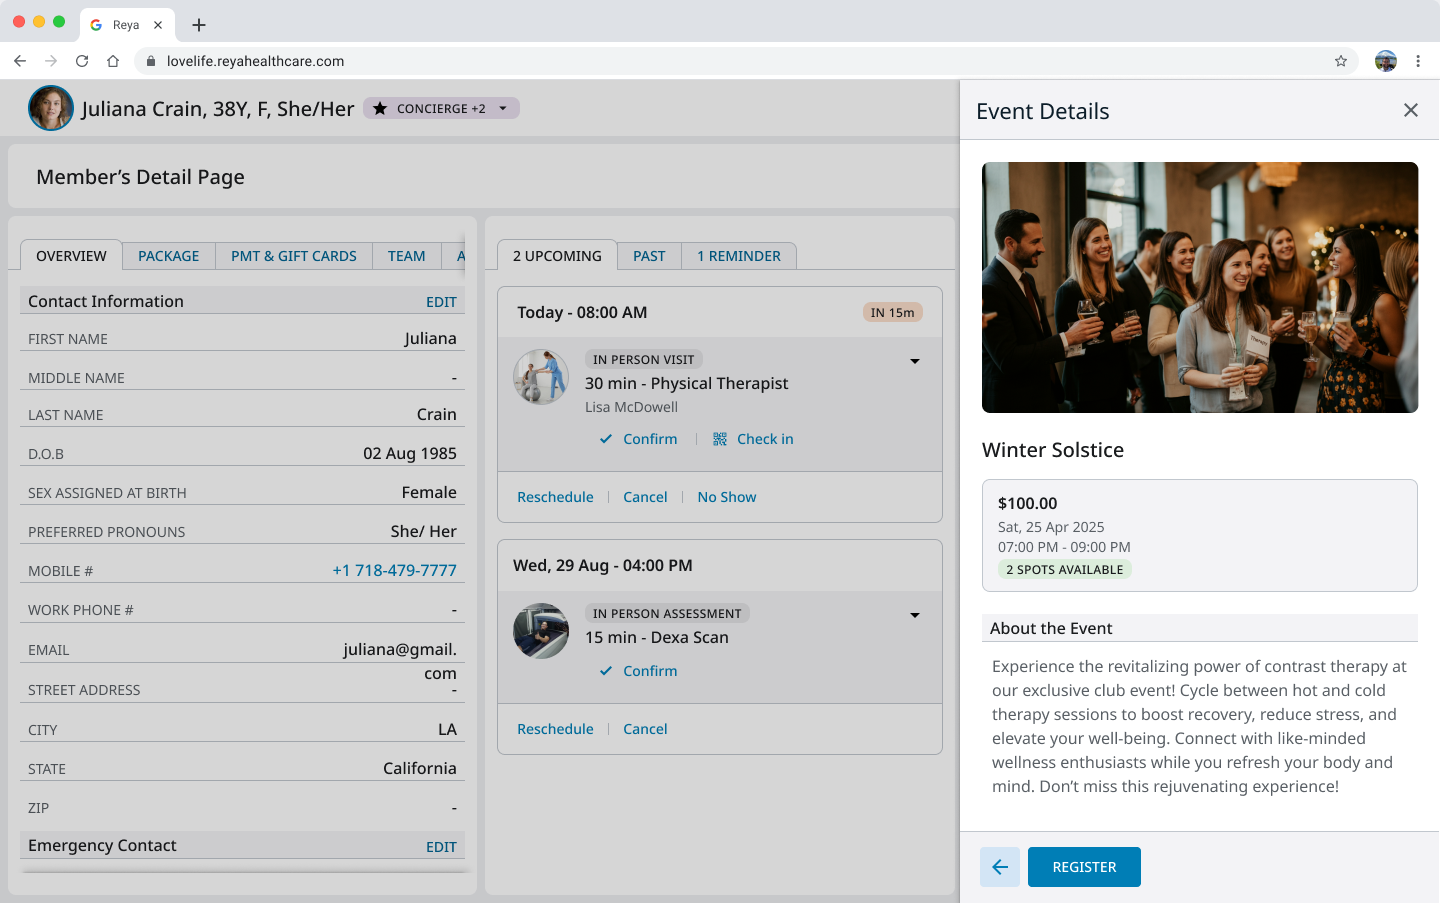Open the Chrome profile avatar

(1385, 61)
